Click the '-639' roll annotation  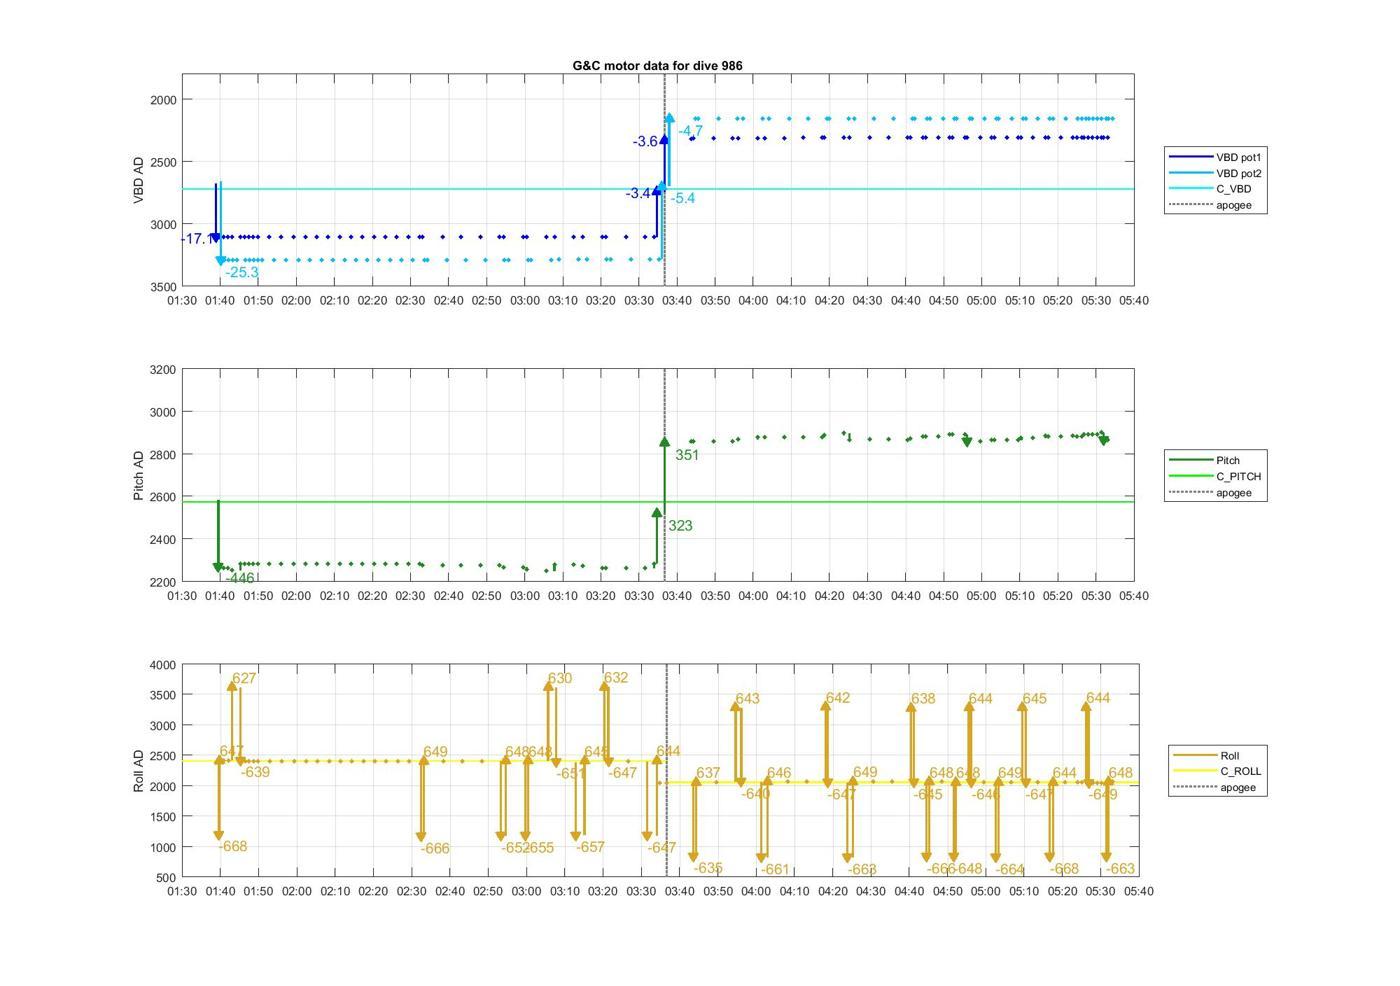pyautogui.click(x=256, y=772)
